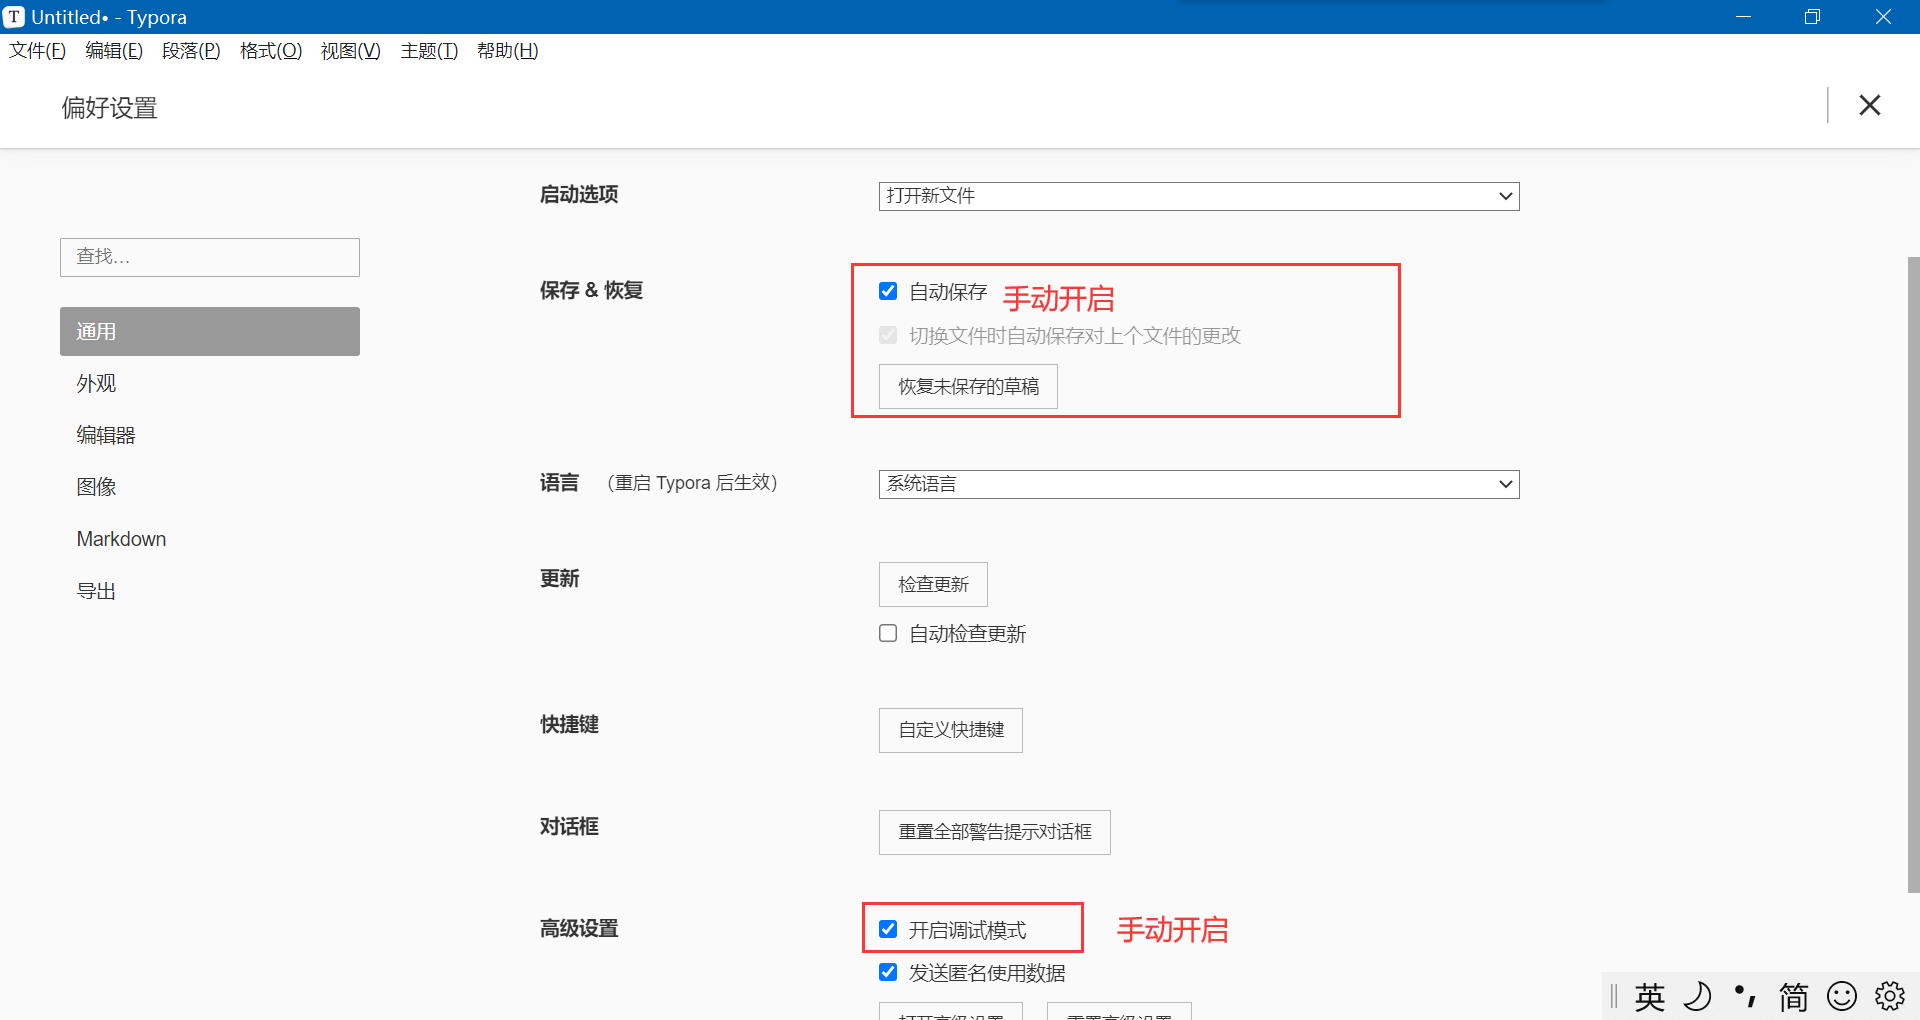Open the IME emoji smiley icon

[x=1842, y=996]
